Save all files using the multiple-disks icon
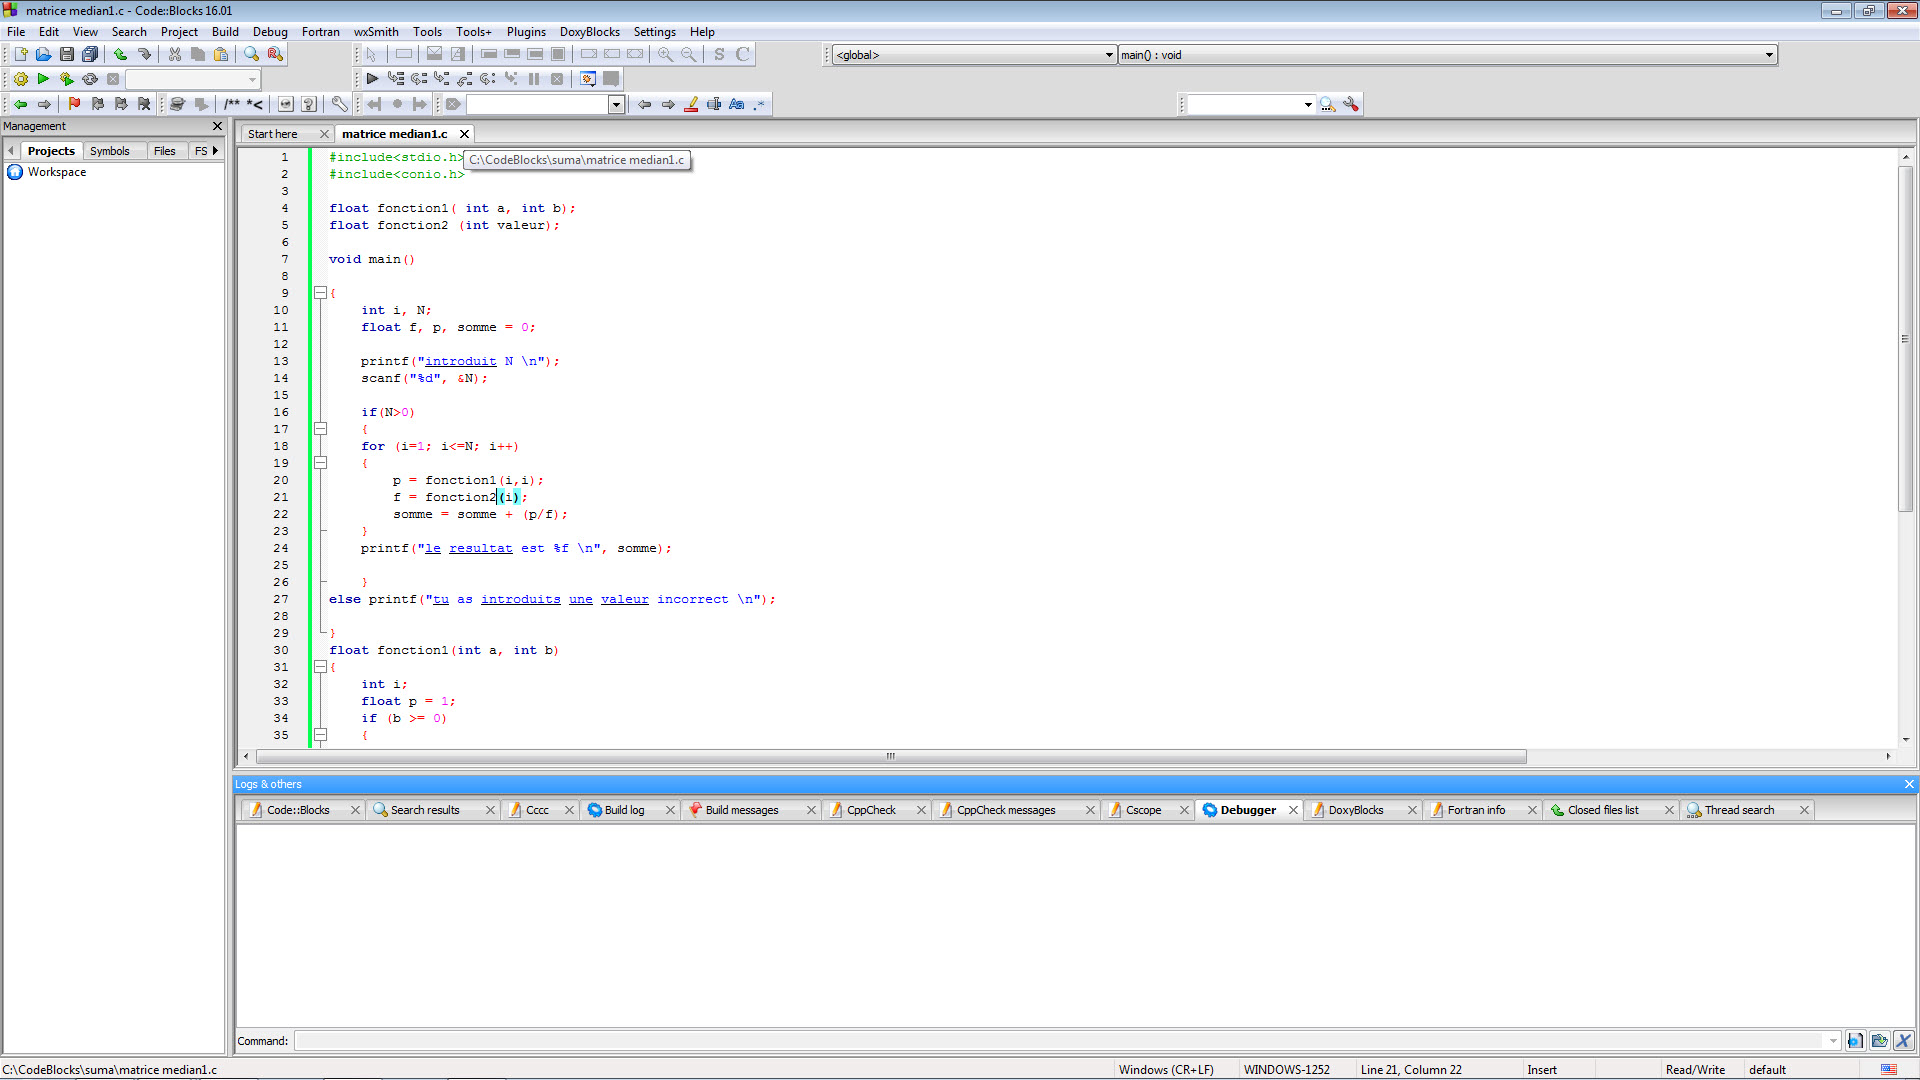This screenshot has width=1920, height=1080. click(90, 54)
